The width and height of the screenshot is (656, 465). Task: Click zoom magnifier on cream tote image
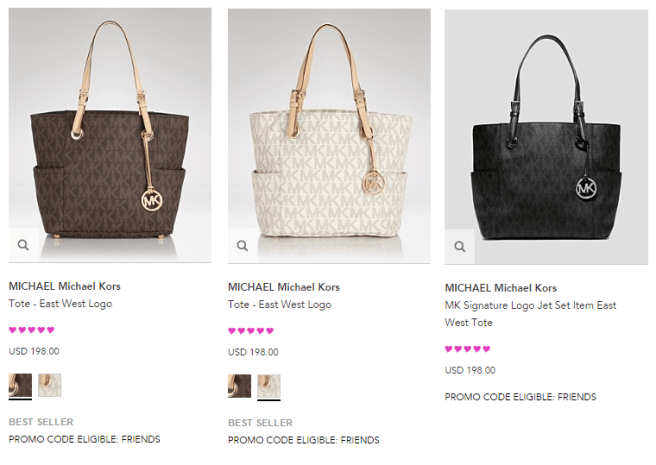[x=242, y=245]
